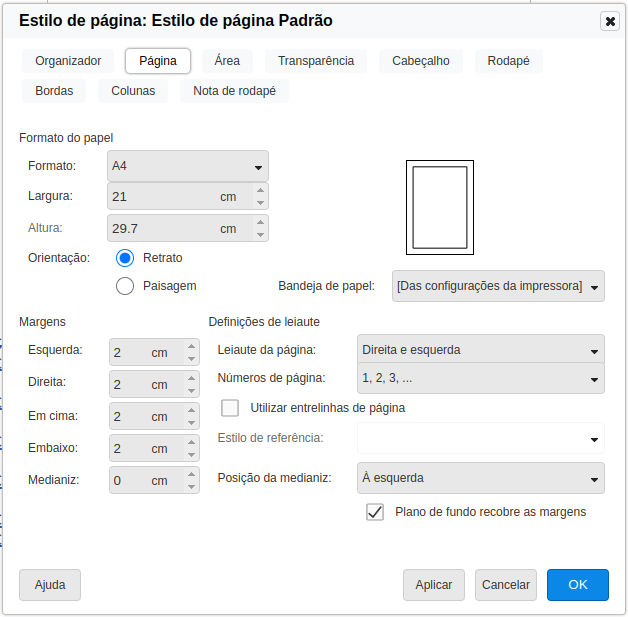Increase the Largura width value

[260, 191]
